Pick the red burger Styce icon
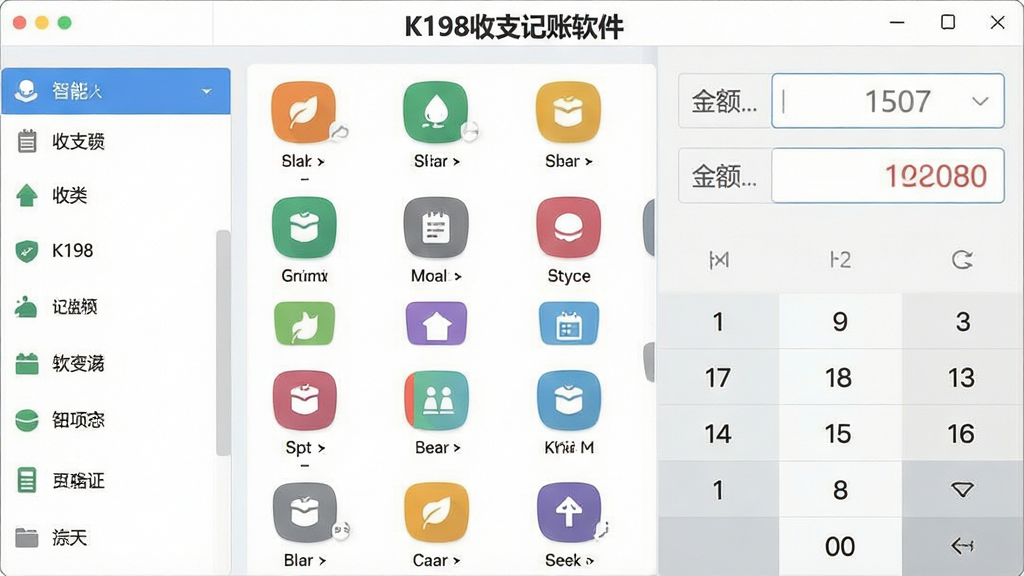1024x576 pixels. [569, 227]
